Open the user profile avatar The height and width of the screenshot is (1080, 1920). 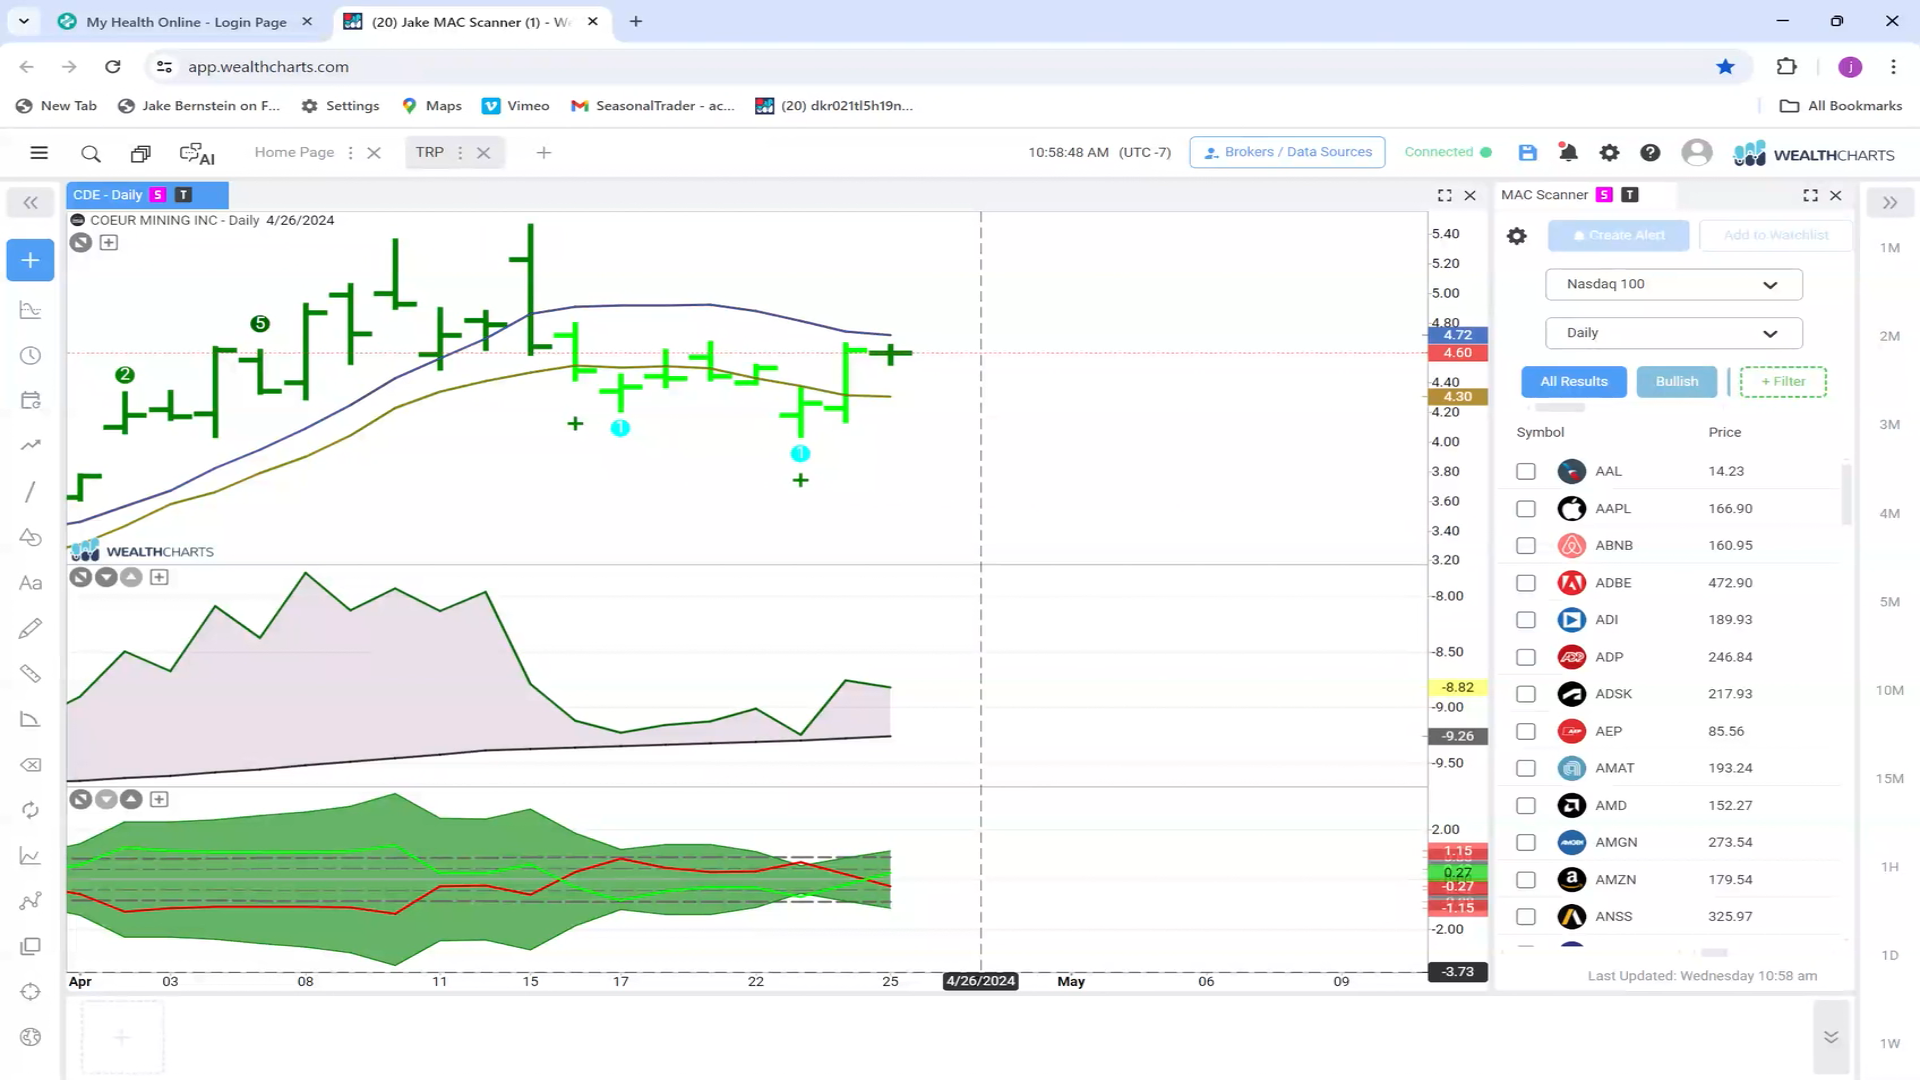click(1696, 152)
